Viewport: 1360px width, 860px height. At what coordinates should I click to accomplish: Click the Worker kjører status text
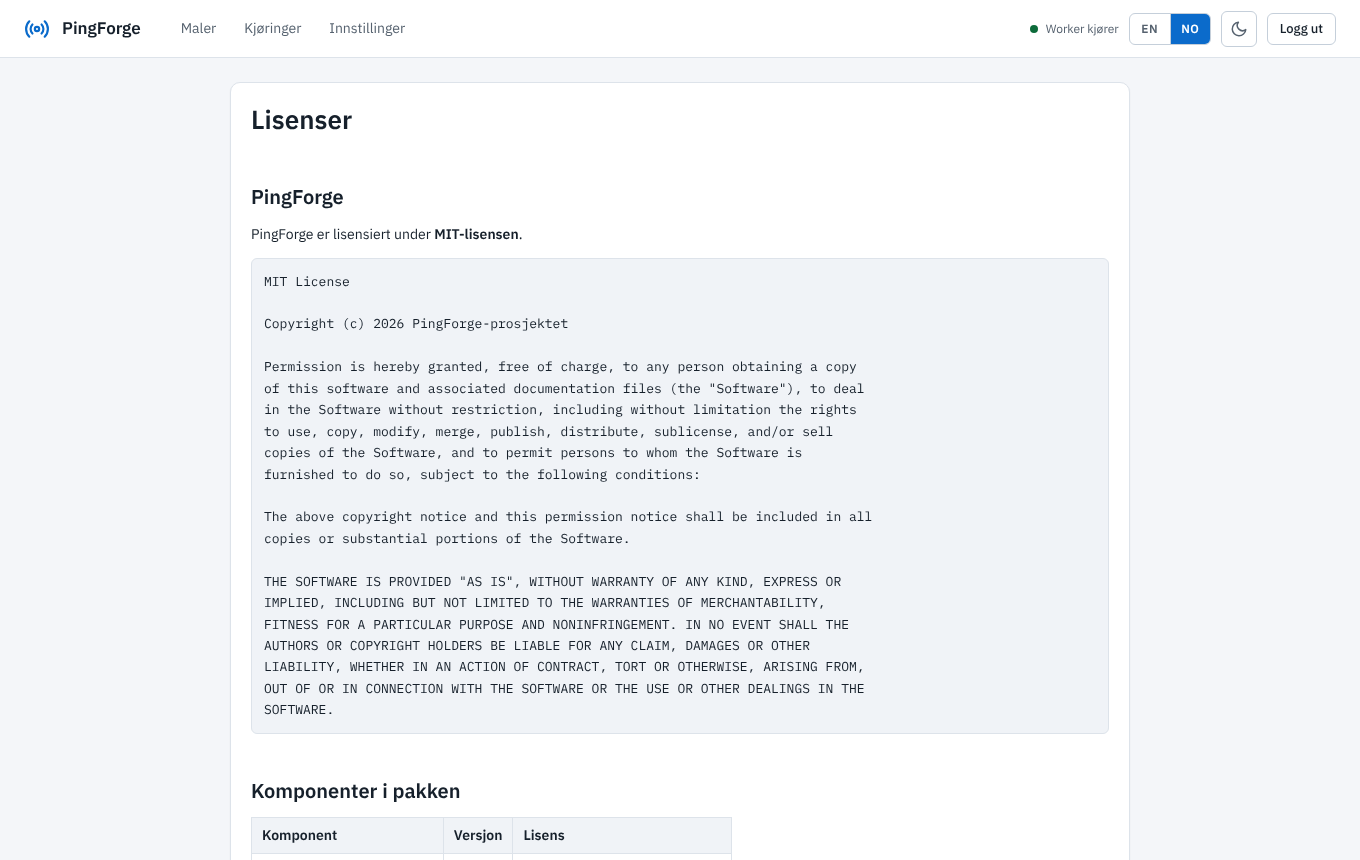(x=1082, y=29)
